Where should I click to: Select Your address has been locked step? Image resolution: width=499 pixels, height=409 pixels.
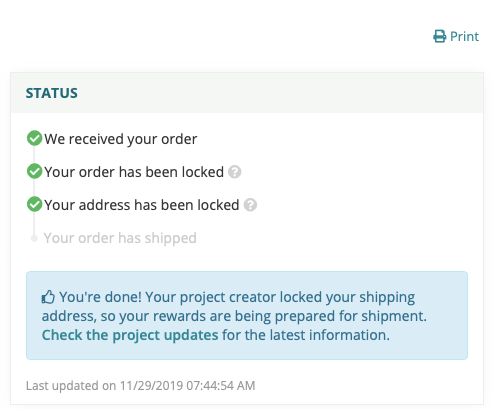coord(142,205)
